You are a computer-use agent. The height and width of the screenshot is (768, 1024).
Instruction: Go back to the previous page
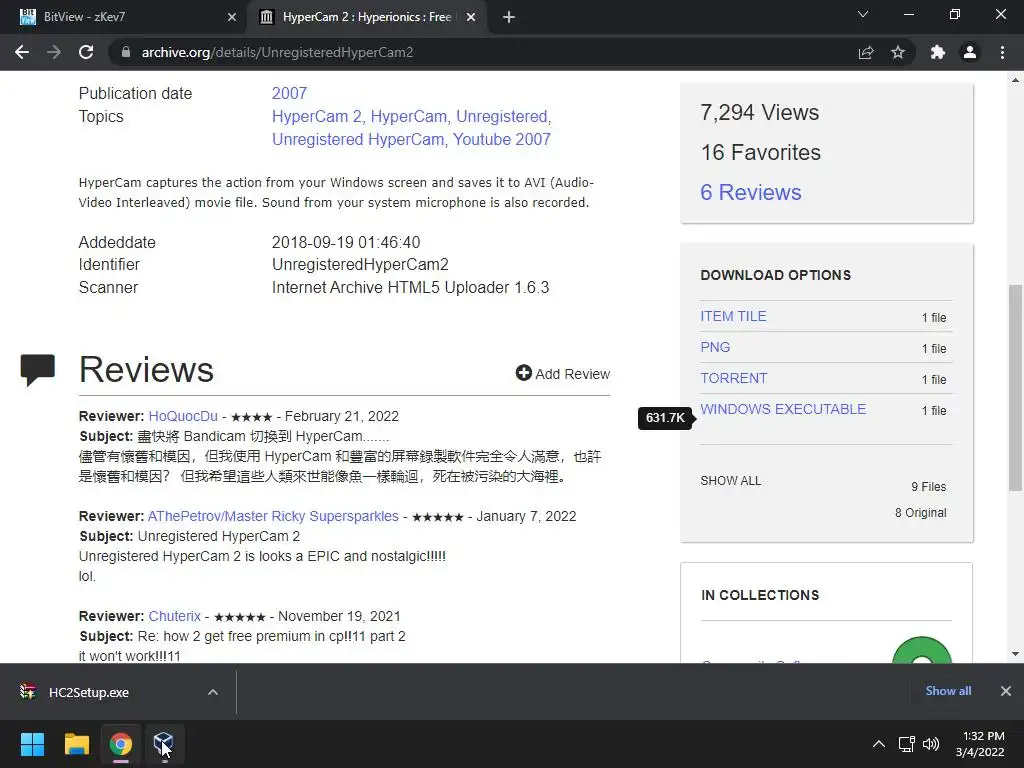click(x=22, y=52)
